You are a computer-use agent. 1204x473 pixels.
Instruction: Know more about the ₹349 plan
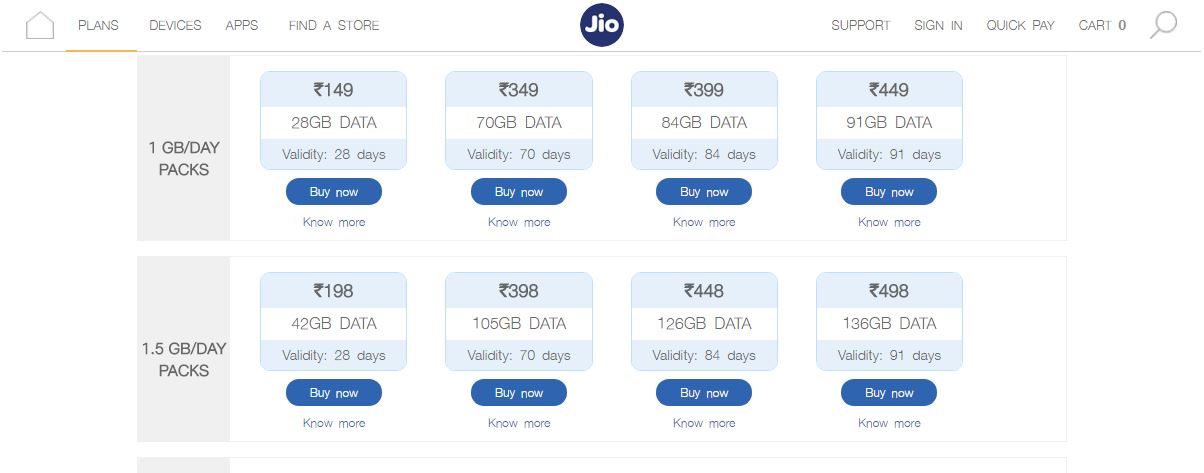coord(519,222)
